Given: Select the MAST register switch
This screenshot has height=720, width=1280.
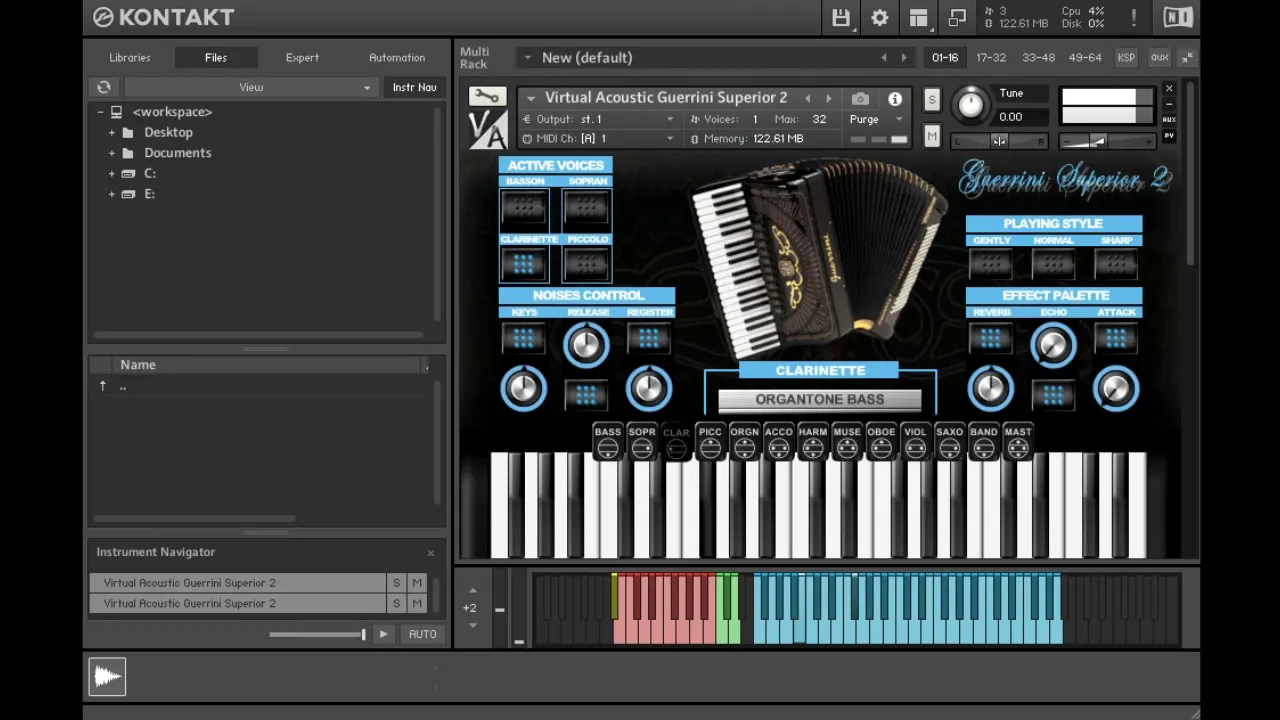Looking at the screenshot, I should [1017, 442].
